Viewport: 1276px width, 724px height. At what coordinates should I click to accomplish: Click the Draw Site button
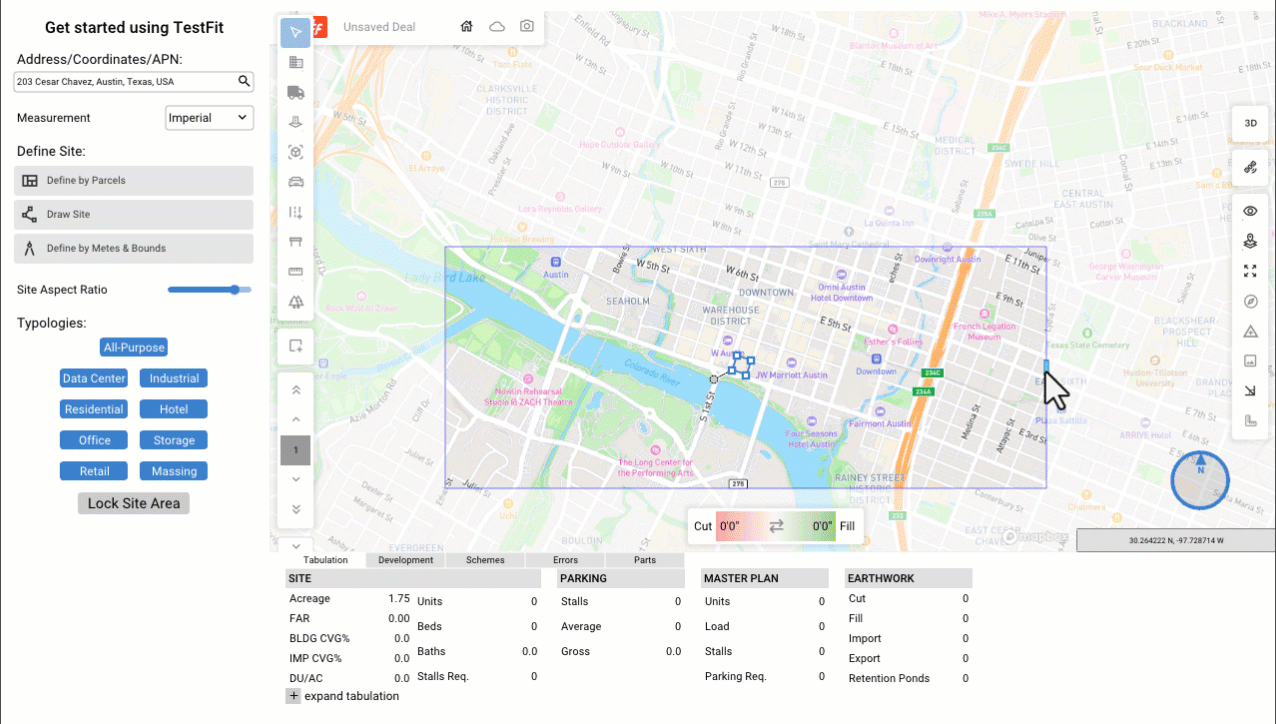[x=134, y=215]
